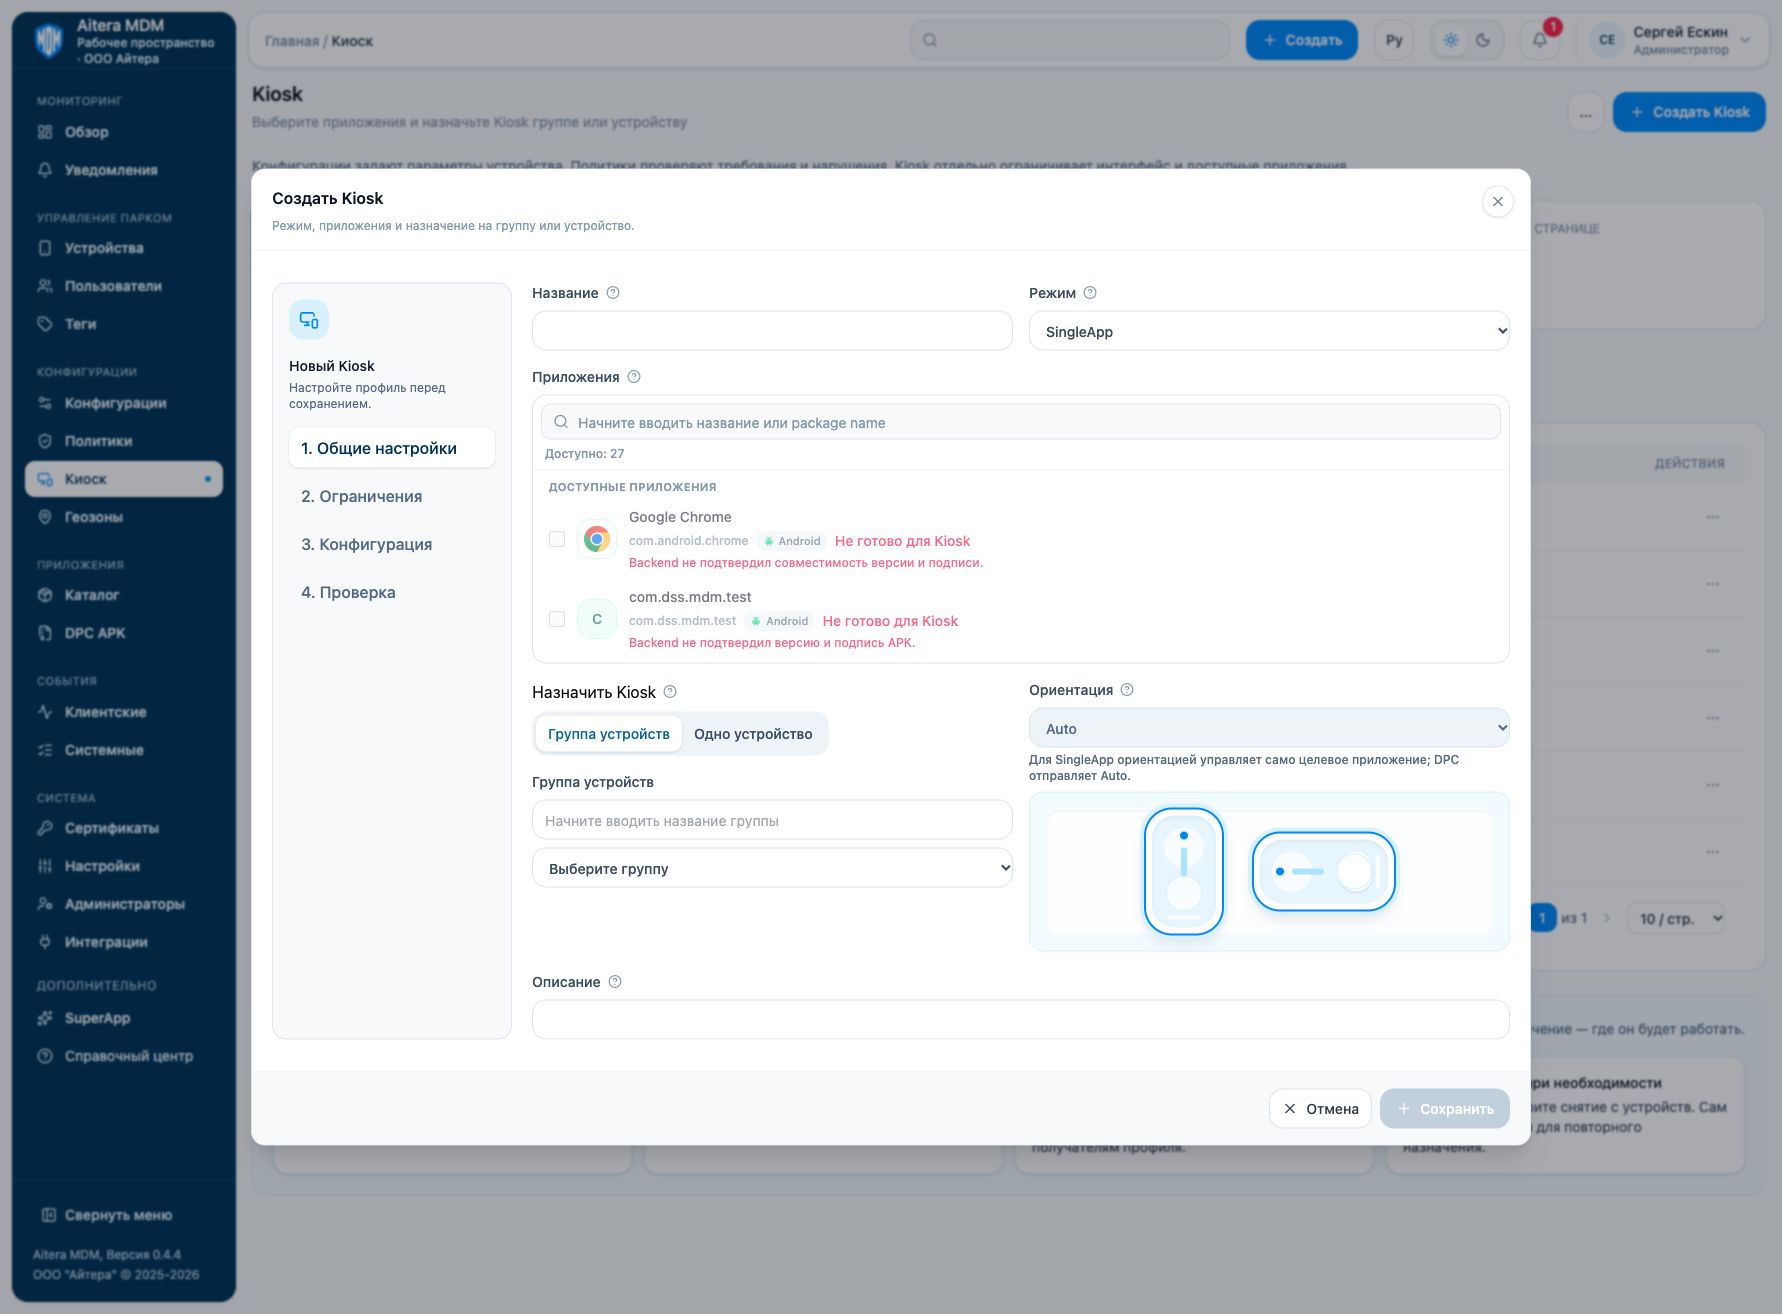Click the Ру language button

[x=1394, y=40]
